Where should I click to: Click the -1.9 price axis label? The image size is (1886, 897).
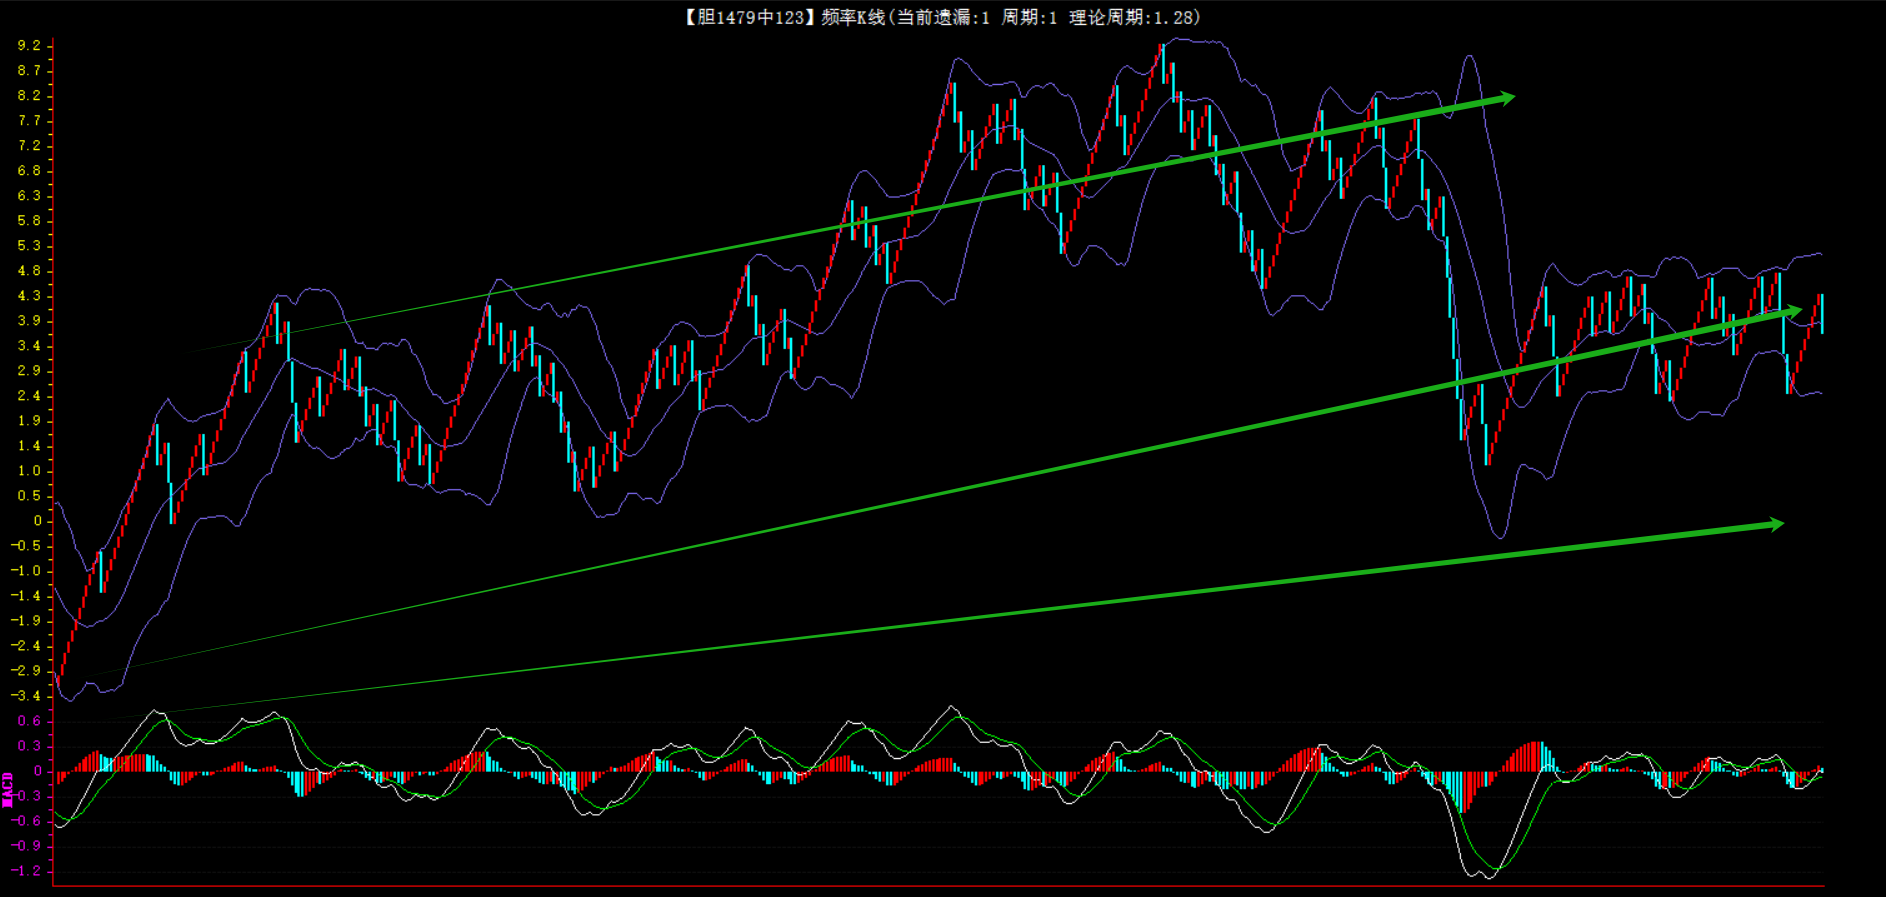pos(27,621)
